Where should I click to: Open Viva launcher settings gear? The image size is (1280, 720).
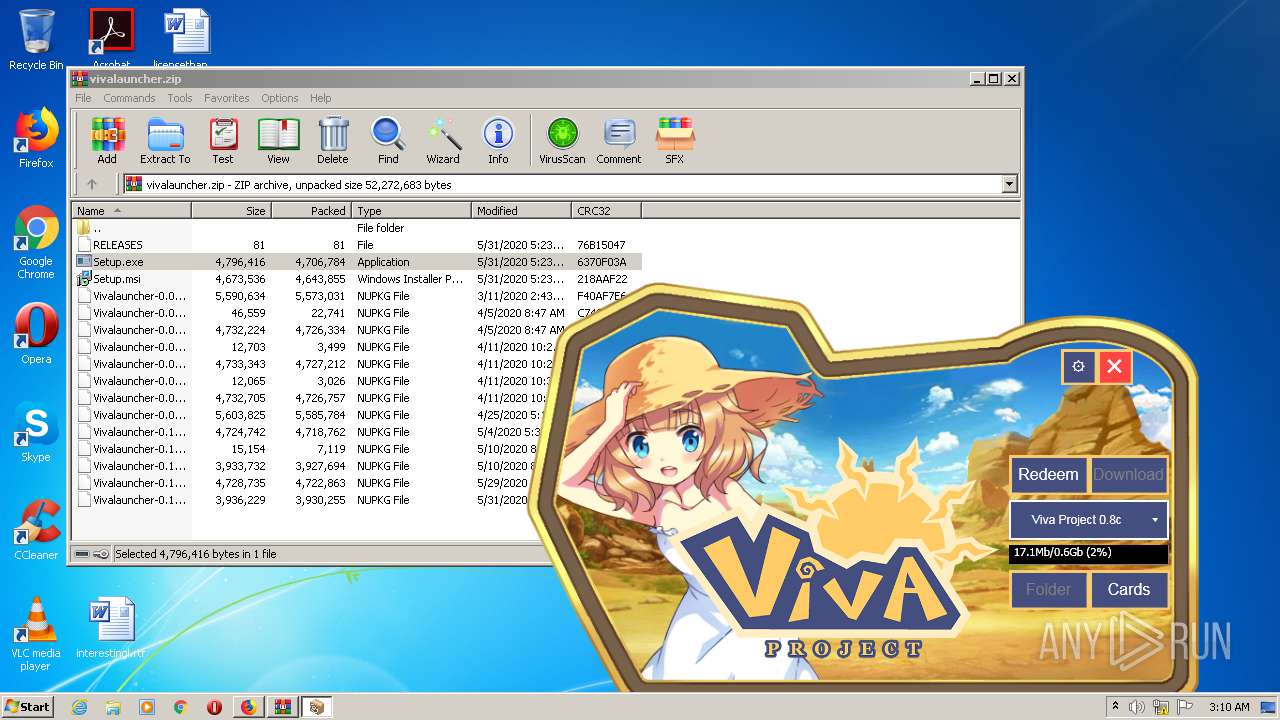[x=1078, y=367]
